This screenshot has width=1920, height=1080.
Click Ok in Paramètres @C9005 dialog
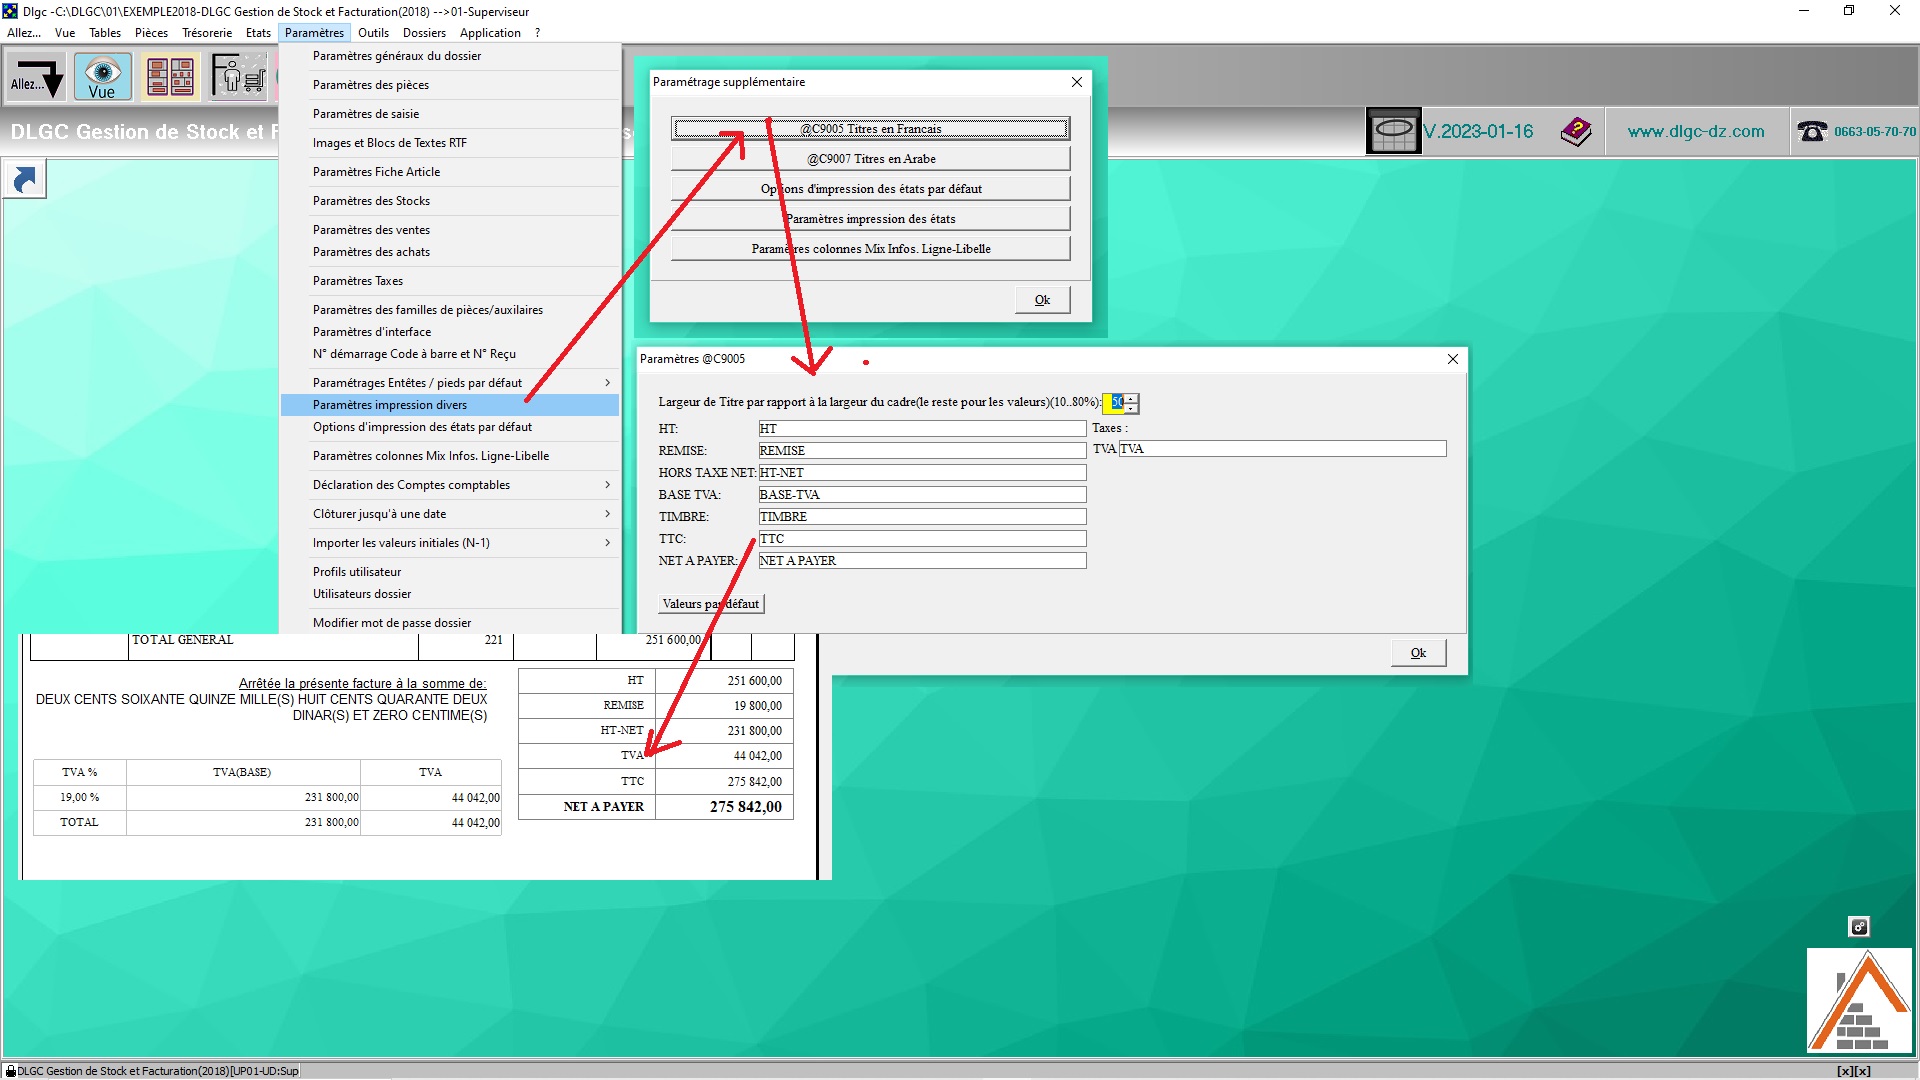coord(1418,653)
